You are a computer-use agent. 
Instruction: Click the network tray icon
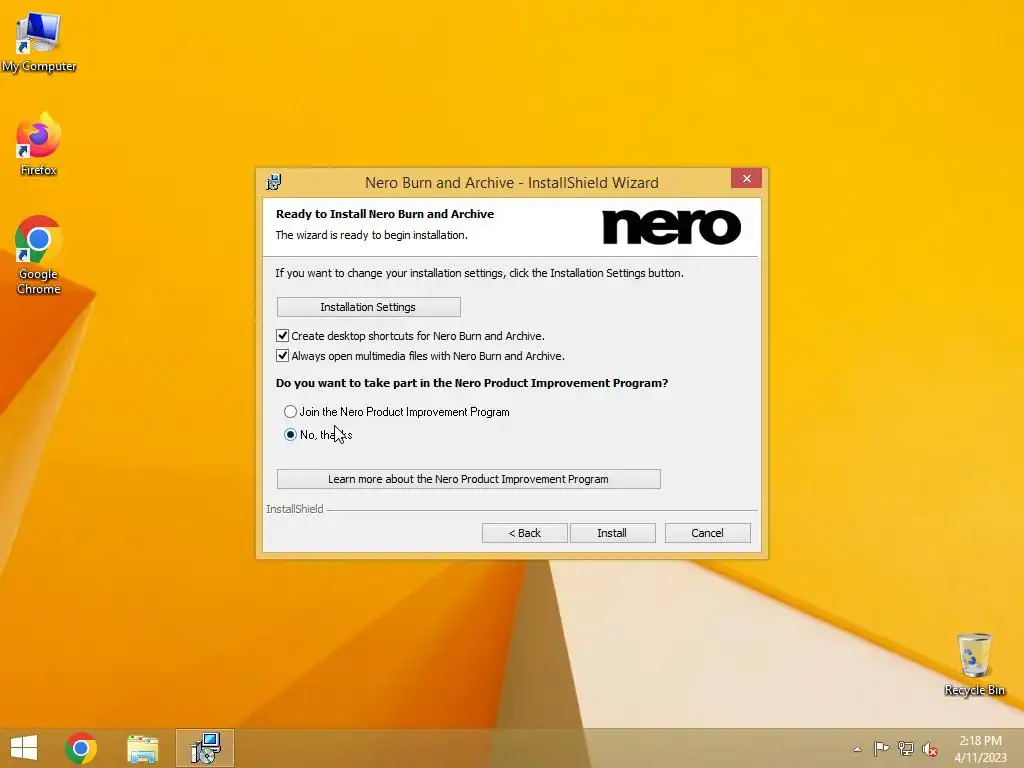pyautogui.click(x=906, y=748)
